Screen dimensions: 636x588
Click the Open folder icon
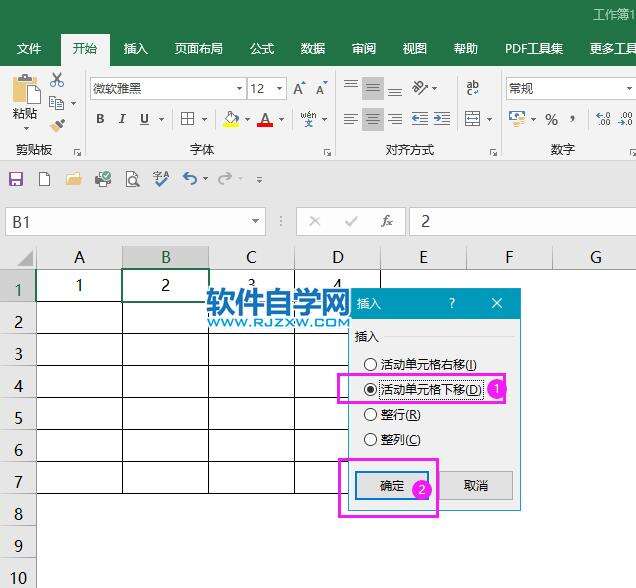pyautogui.click(x=74, y=179)
